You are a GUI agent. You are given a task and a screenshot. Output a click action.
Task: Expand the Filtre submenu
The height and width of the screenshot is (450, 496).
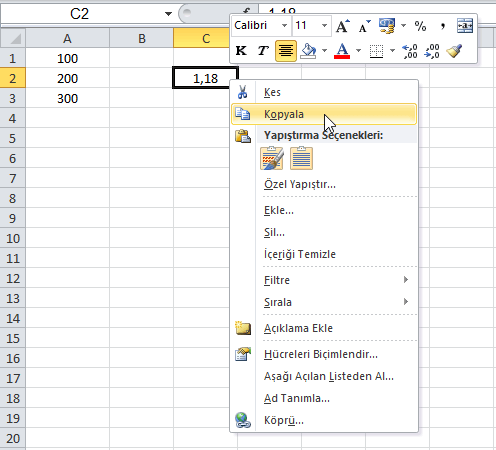click(324, 280)
